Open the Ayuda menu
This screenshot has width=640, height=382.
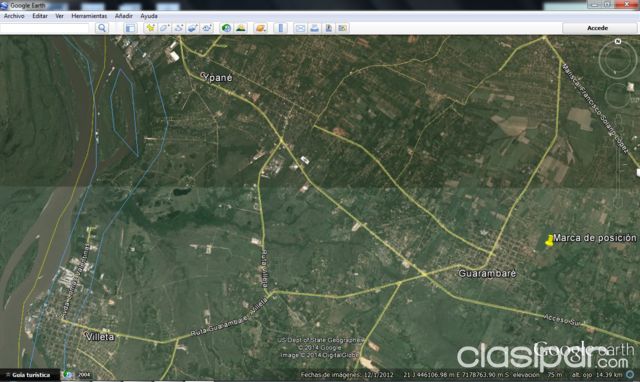coord(149,16)
